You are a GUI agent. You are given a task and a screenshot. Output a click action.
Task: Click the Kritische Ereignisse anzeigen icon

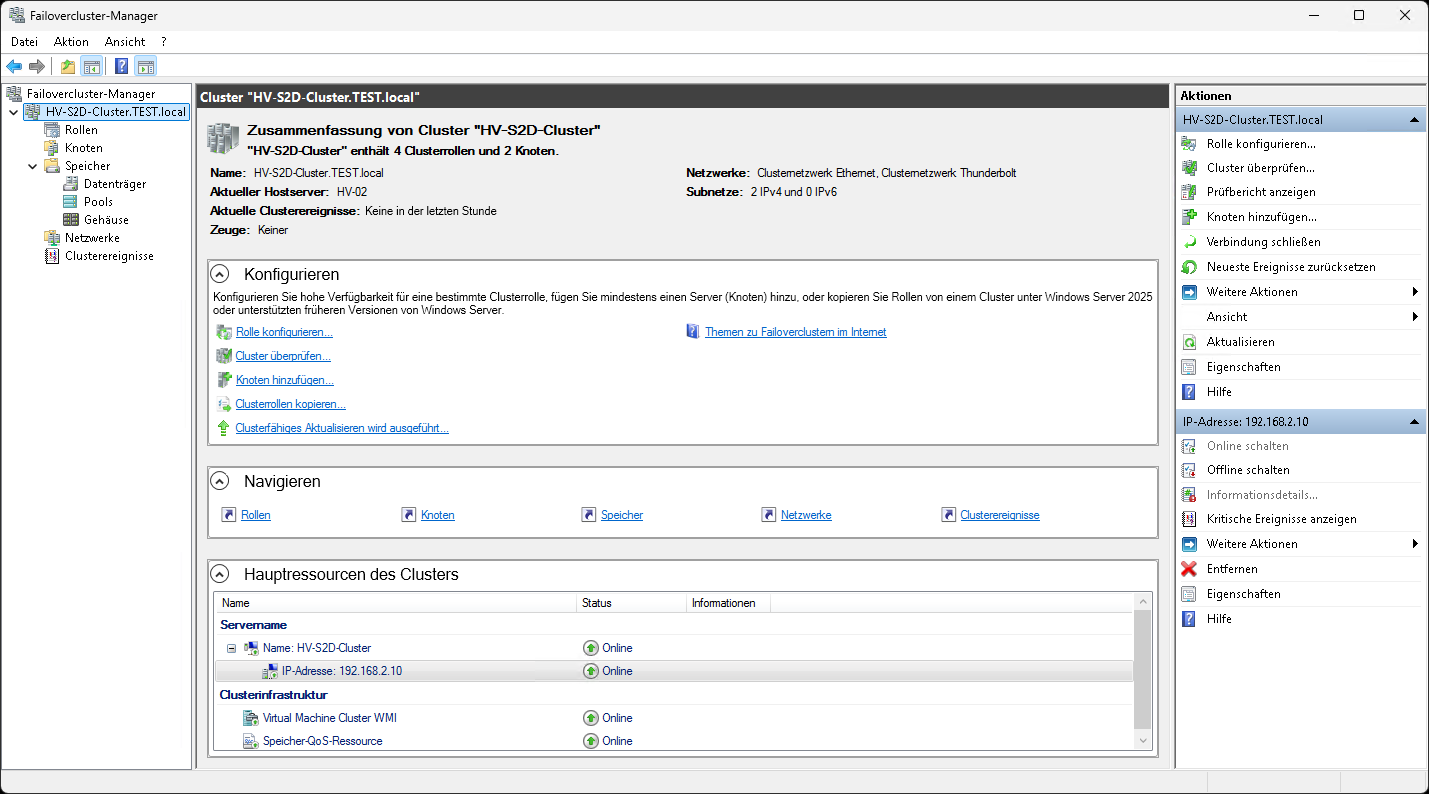tap(1189, 519)
